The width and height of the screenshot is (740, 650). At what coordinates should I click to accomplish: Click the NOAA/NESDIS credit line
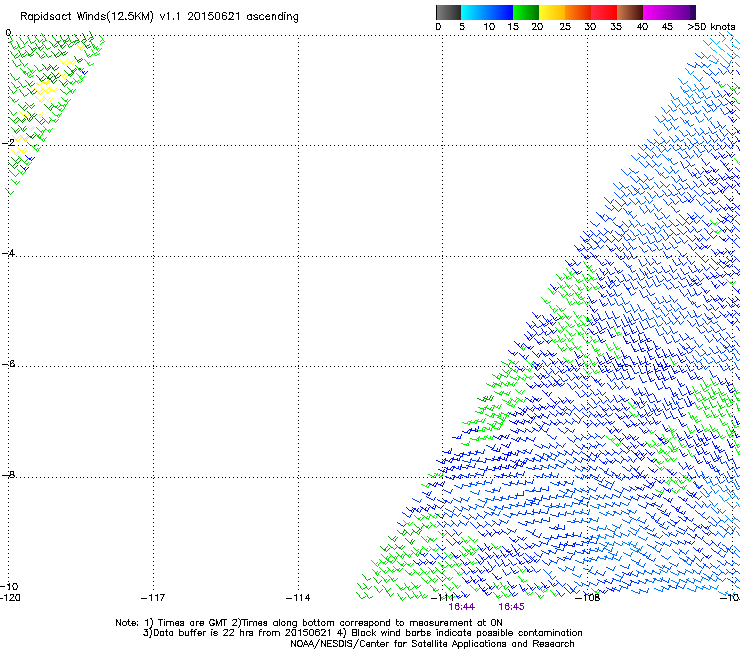click(432, 644)
